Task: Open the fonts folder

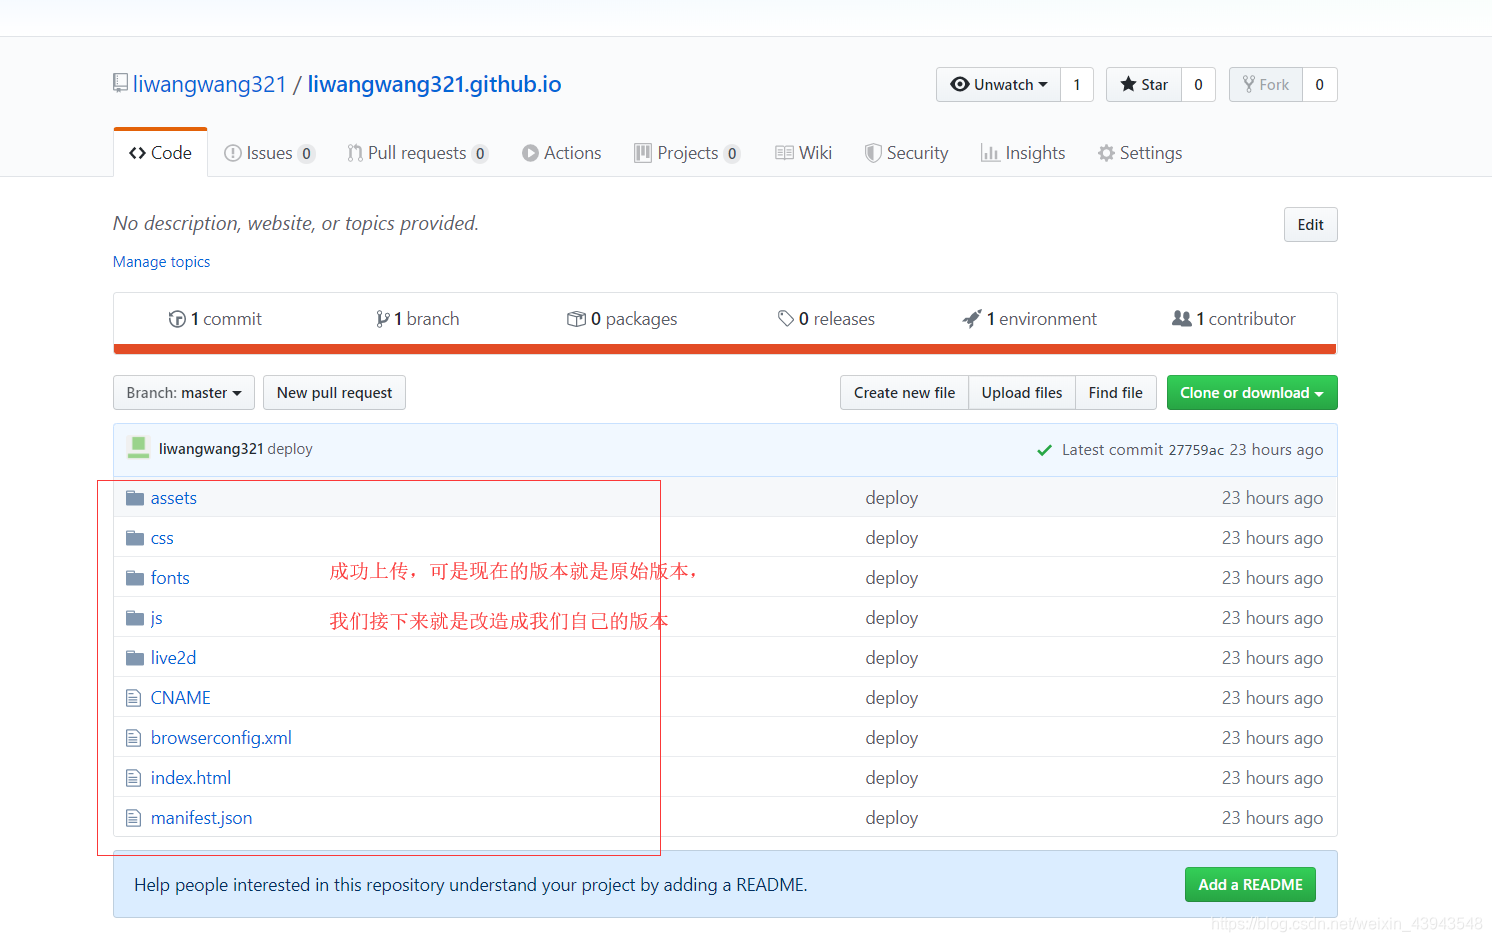Action: [170, 578]
